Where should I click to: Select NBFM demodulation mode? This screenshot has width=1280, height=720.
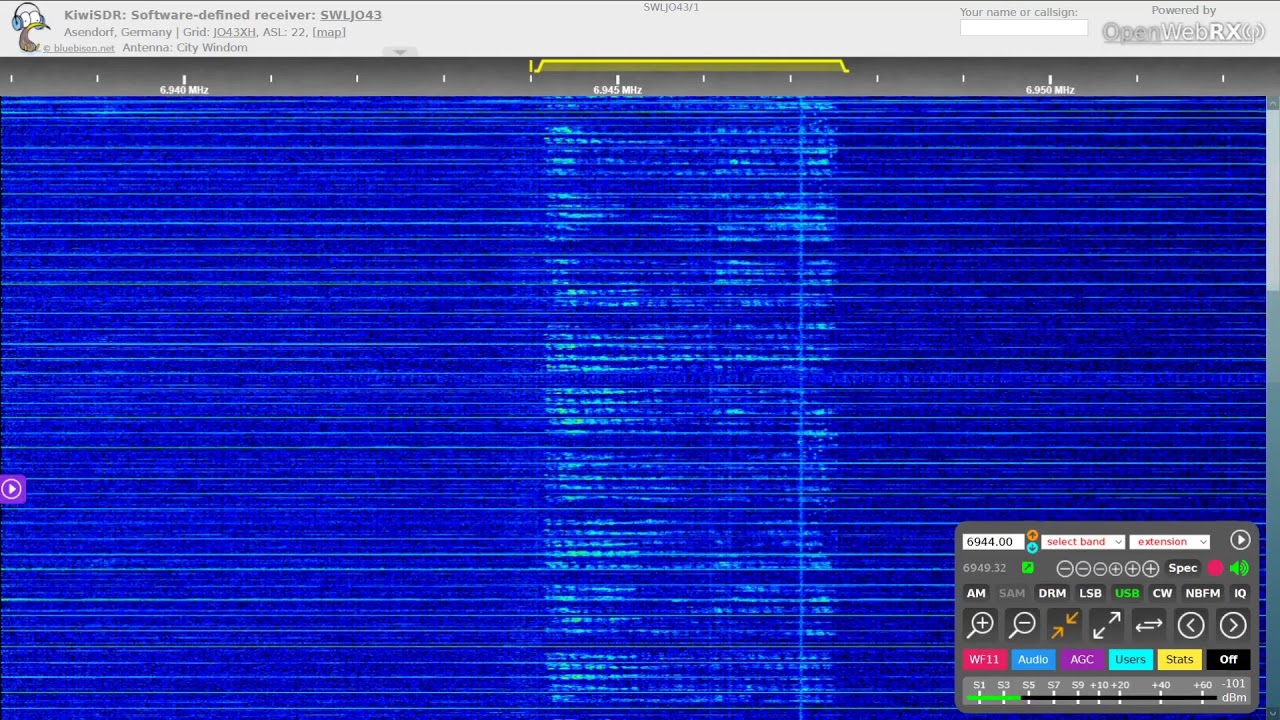coord(1203,593)
